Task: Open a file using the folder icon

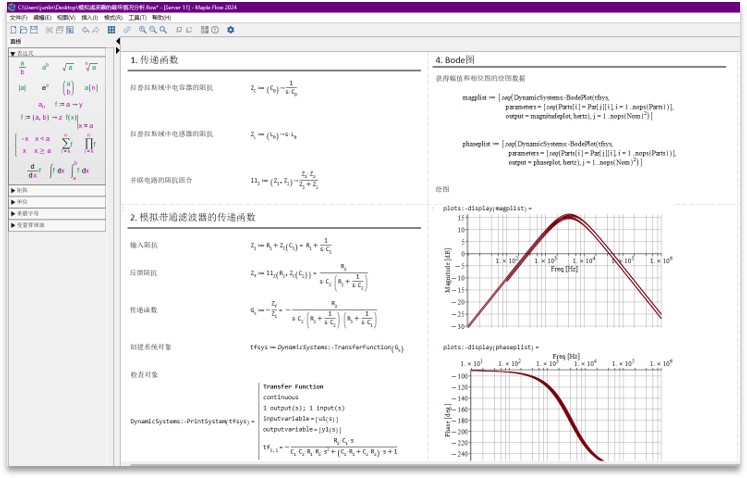Action: pos(23,30)
